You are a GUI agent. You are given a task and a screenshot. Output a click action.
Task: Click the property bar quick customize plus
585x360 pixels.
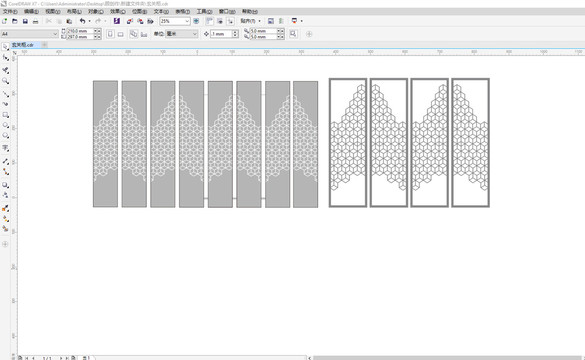(309, 34)
